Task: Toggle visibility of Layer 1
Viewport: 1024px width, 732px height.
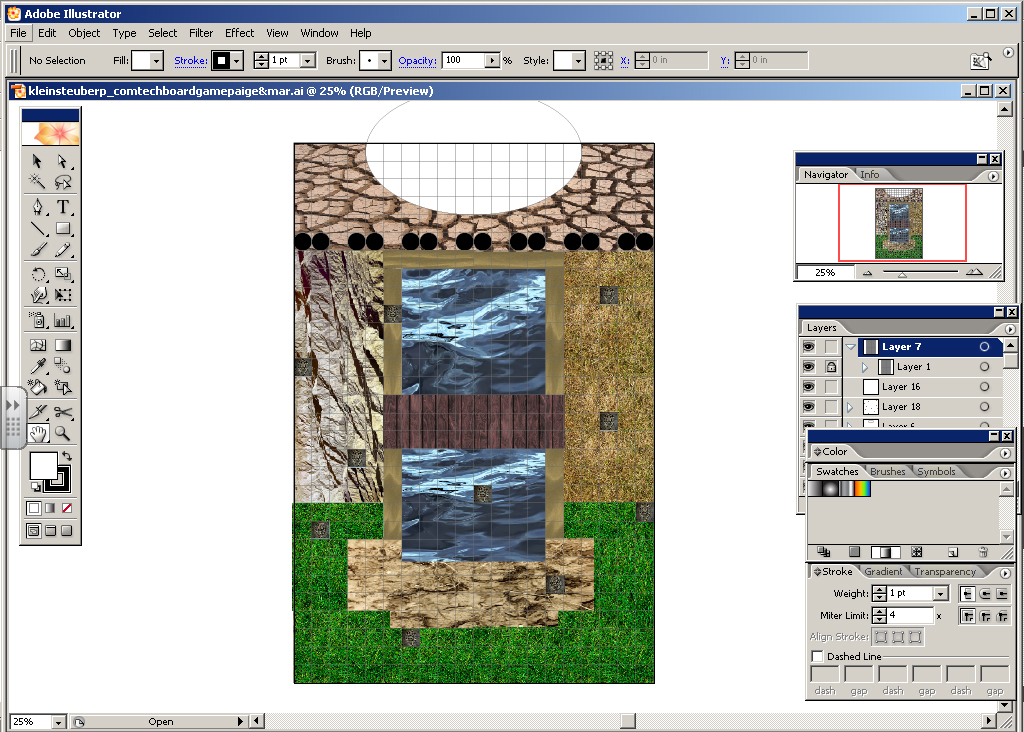Action: (808, 367)
